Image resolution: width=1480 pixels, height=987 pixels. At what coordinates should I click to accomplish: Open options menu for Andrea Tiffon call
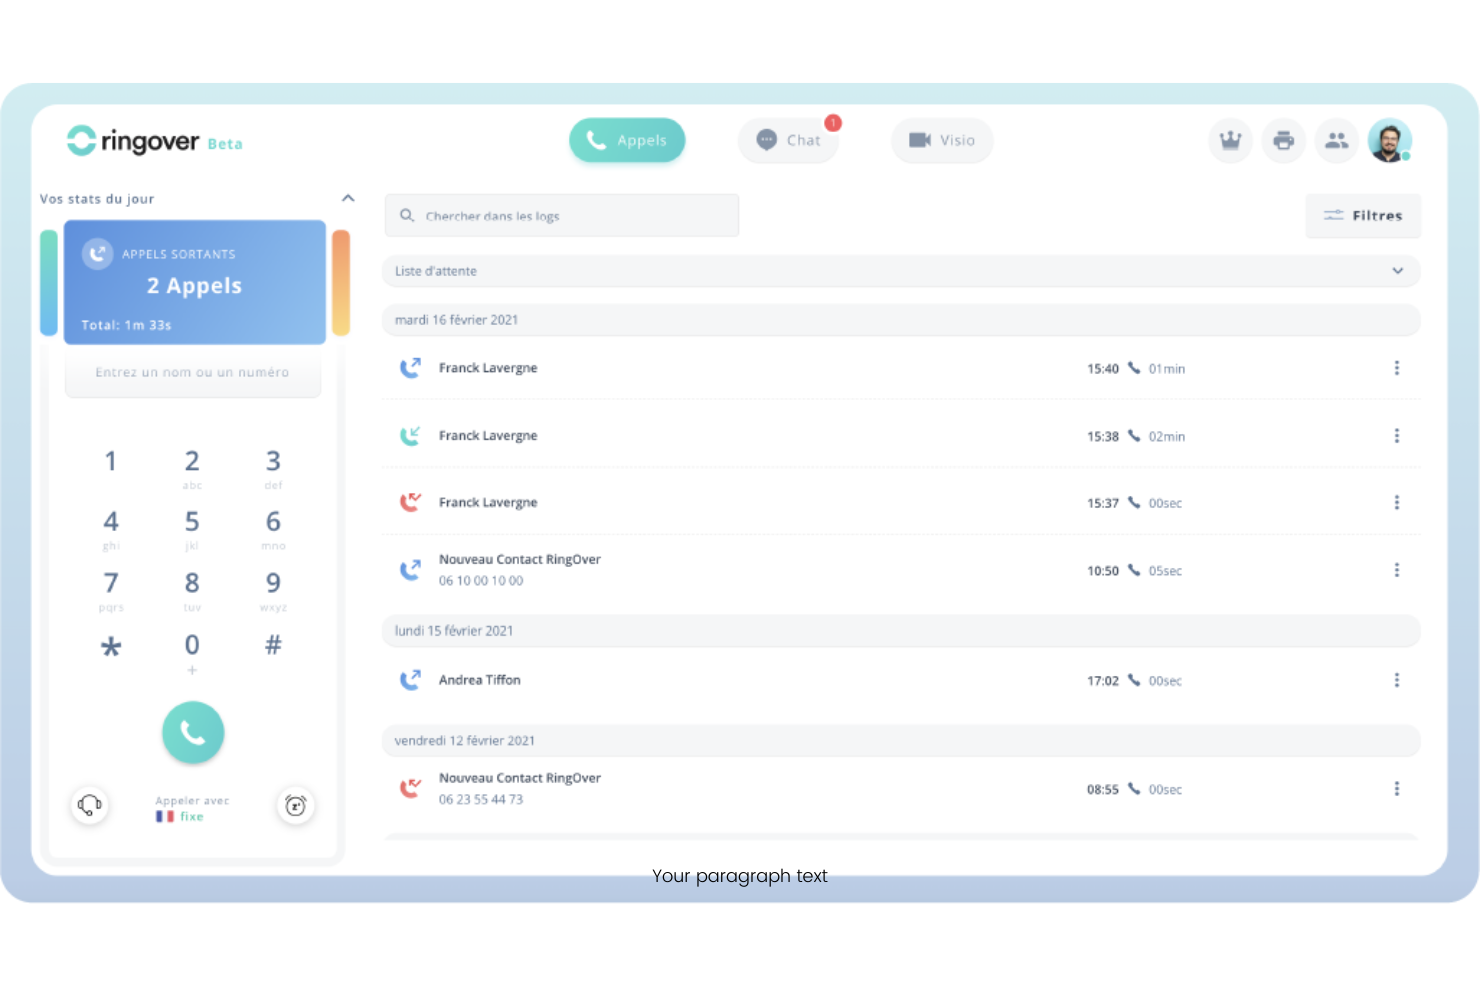(1396, 680)
